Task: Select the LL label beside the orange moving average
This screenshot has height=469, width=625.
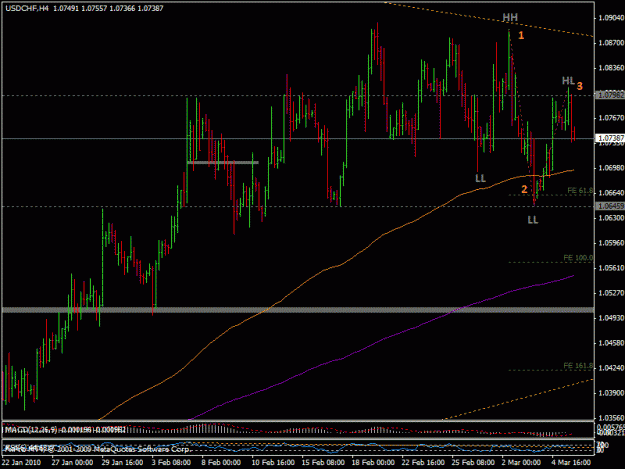Action: 481,178
